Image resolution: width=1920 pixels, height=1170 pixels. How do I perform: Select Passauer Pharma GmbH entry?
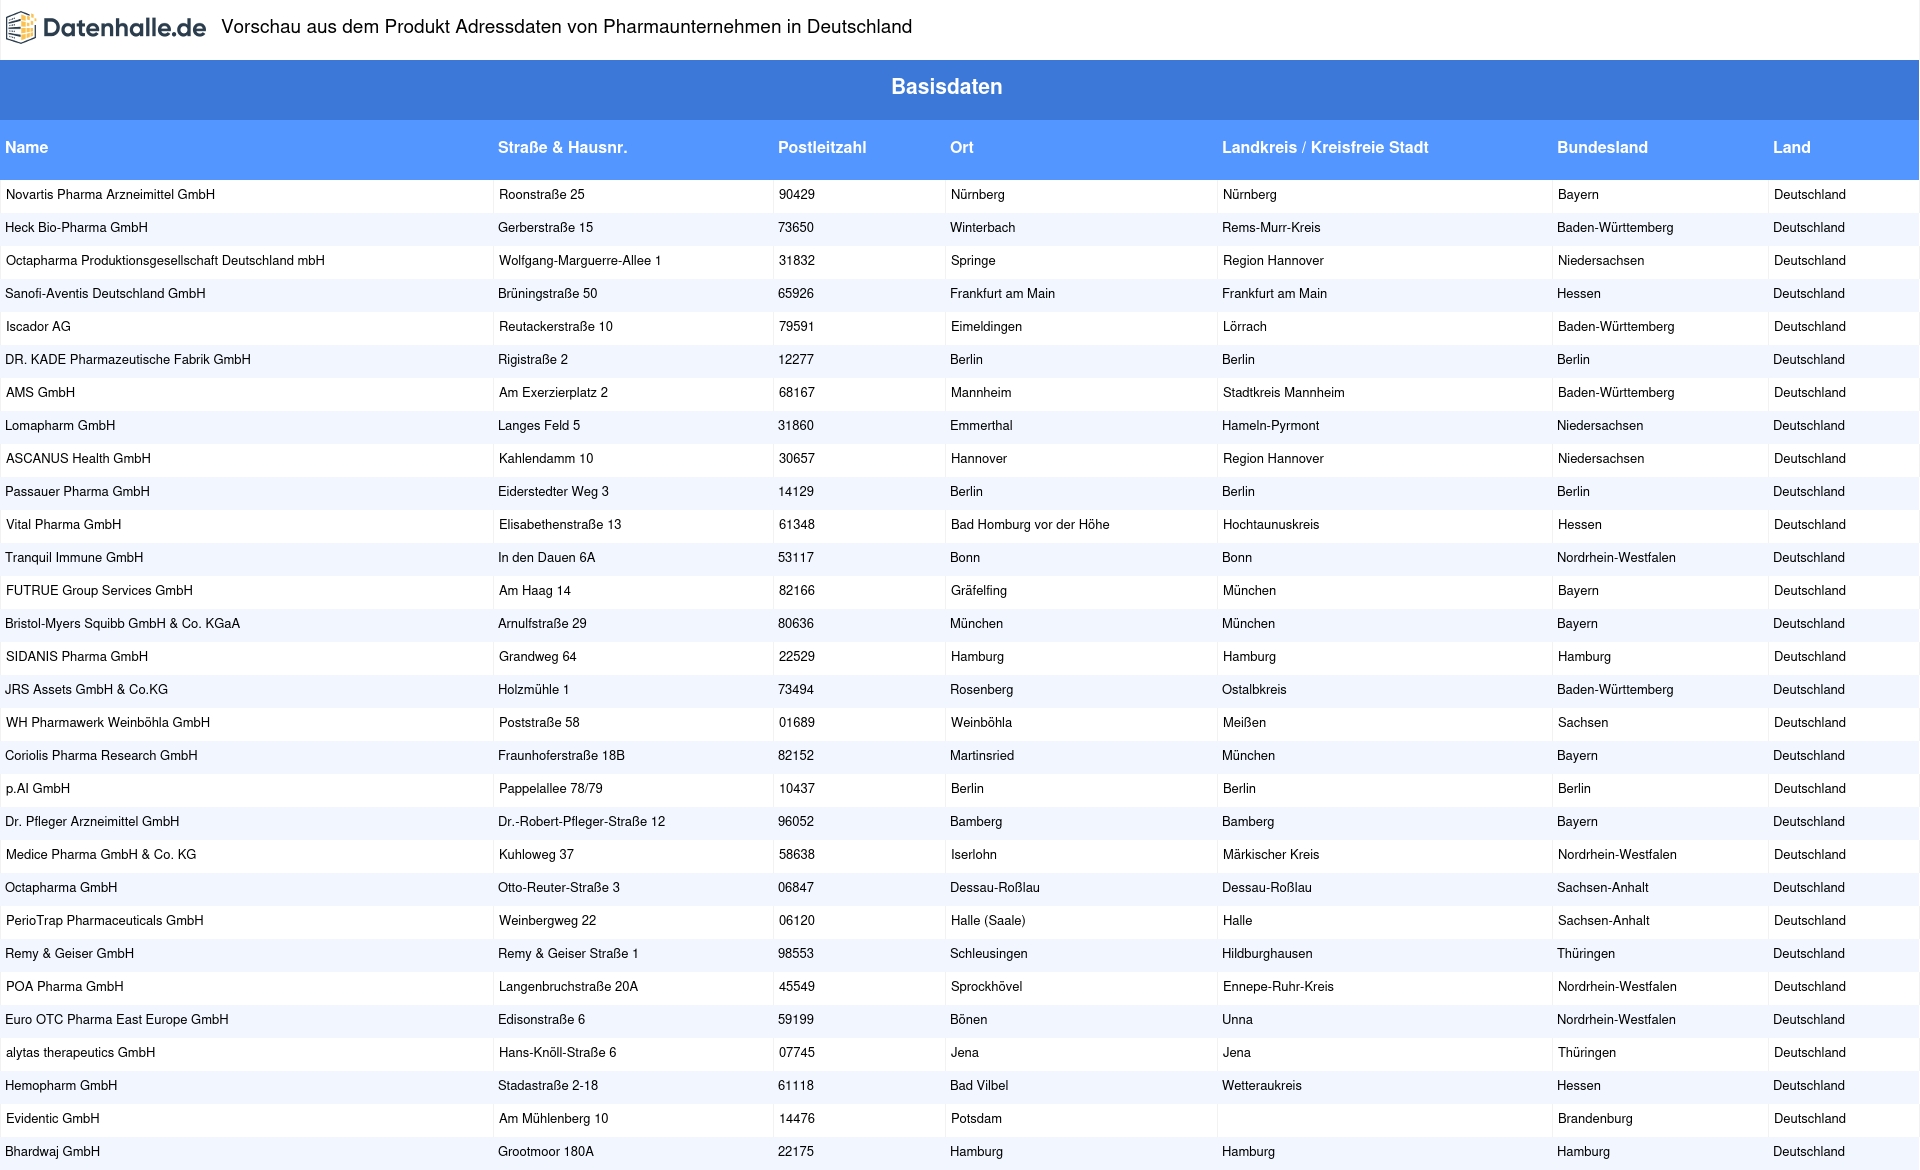tap(77, 492)
